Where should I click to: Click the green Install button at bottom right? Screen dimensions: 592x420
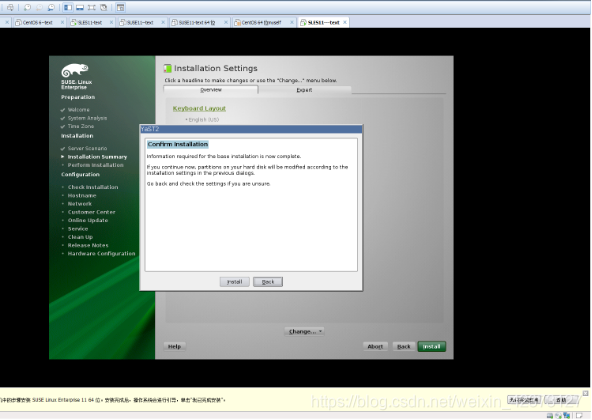point(432,346)
